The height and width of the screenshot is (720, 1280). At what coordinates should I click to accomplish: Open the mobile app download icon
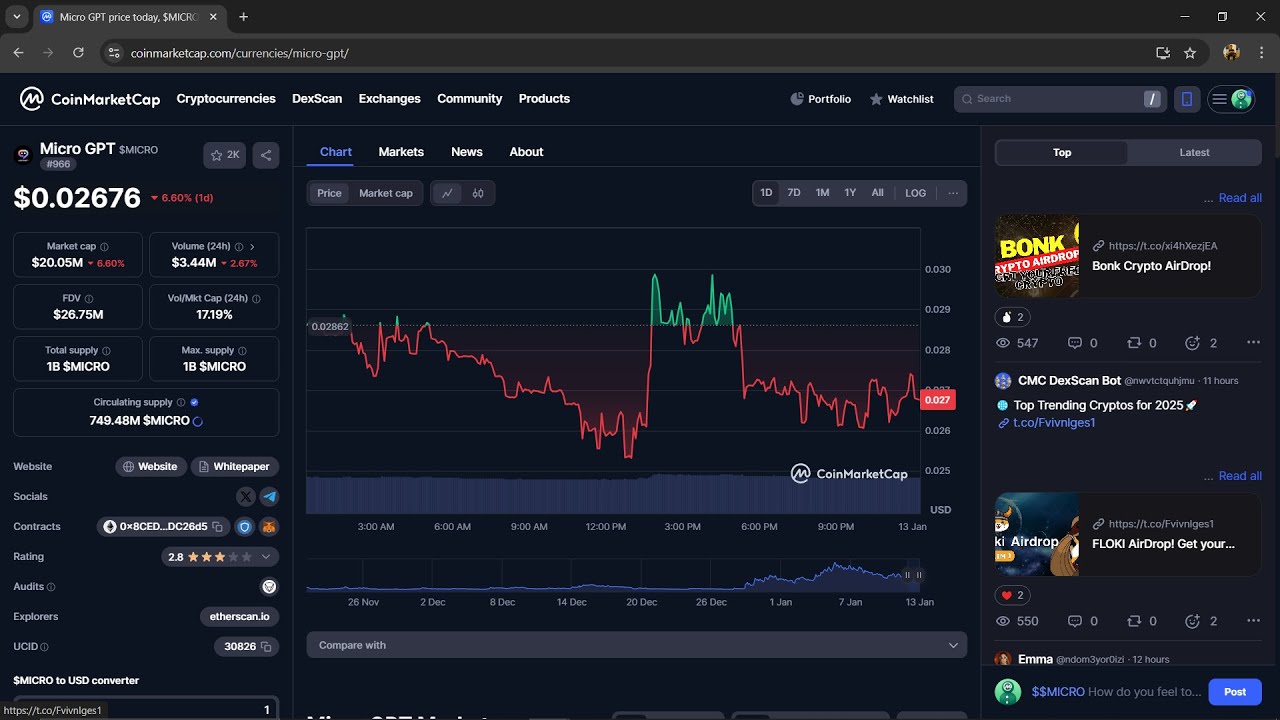(1187, 99)
